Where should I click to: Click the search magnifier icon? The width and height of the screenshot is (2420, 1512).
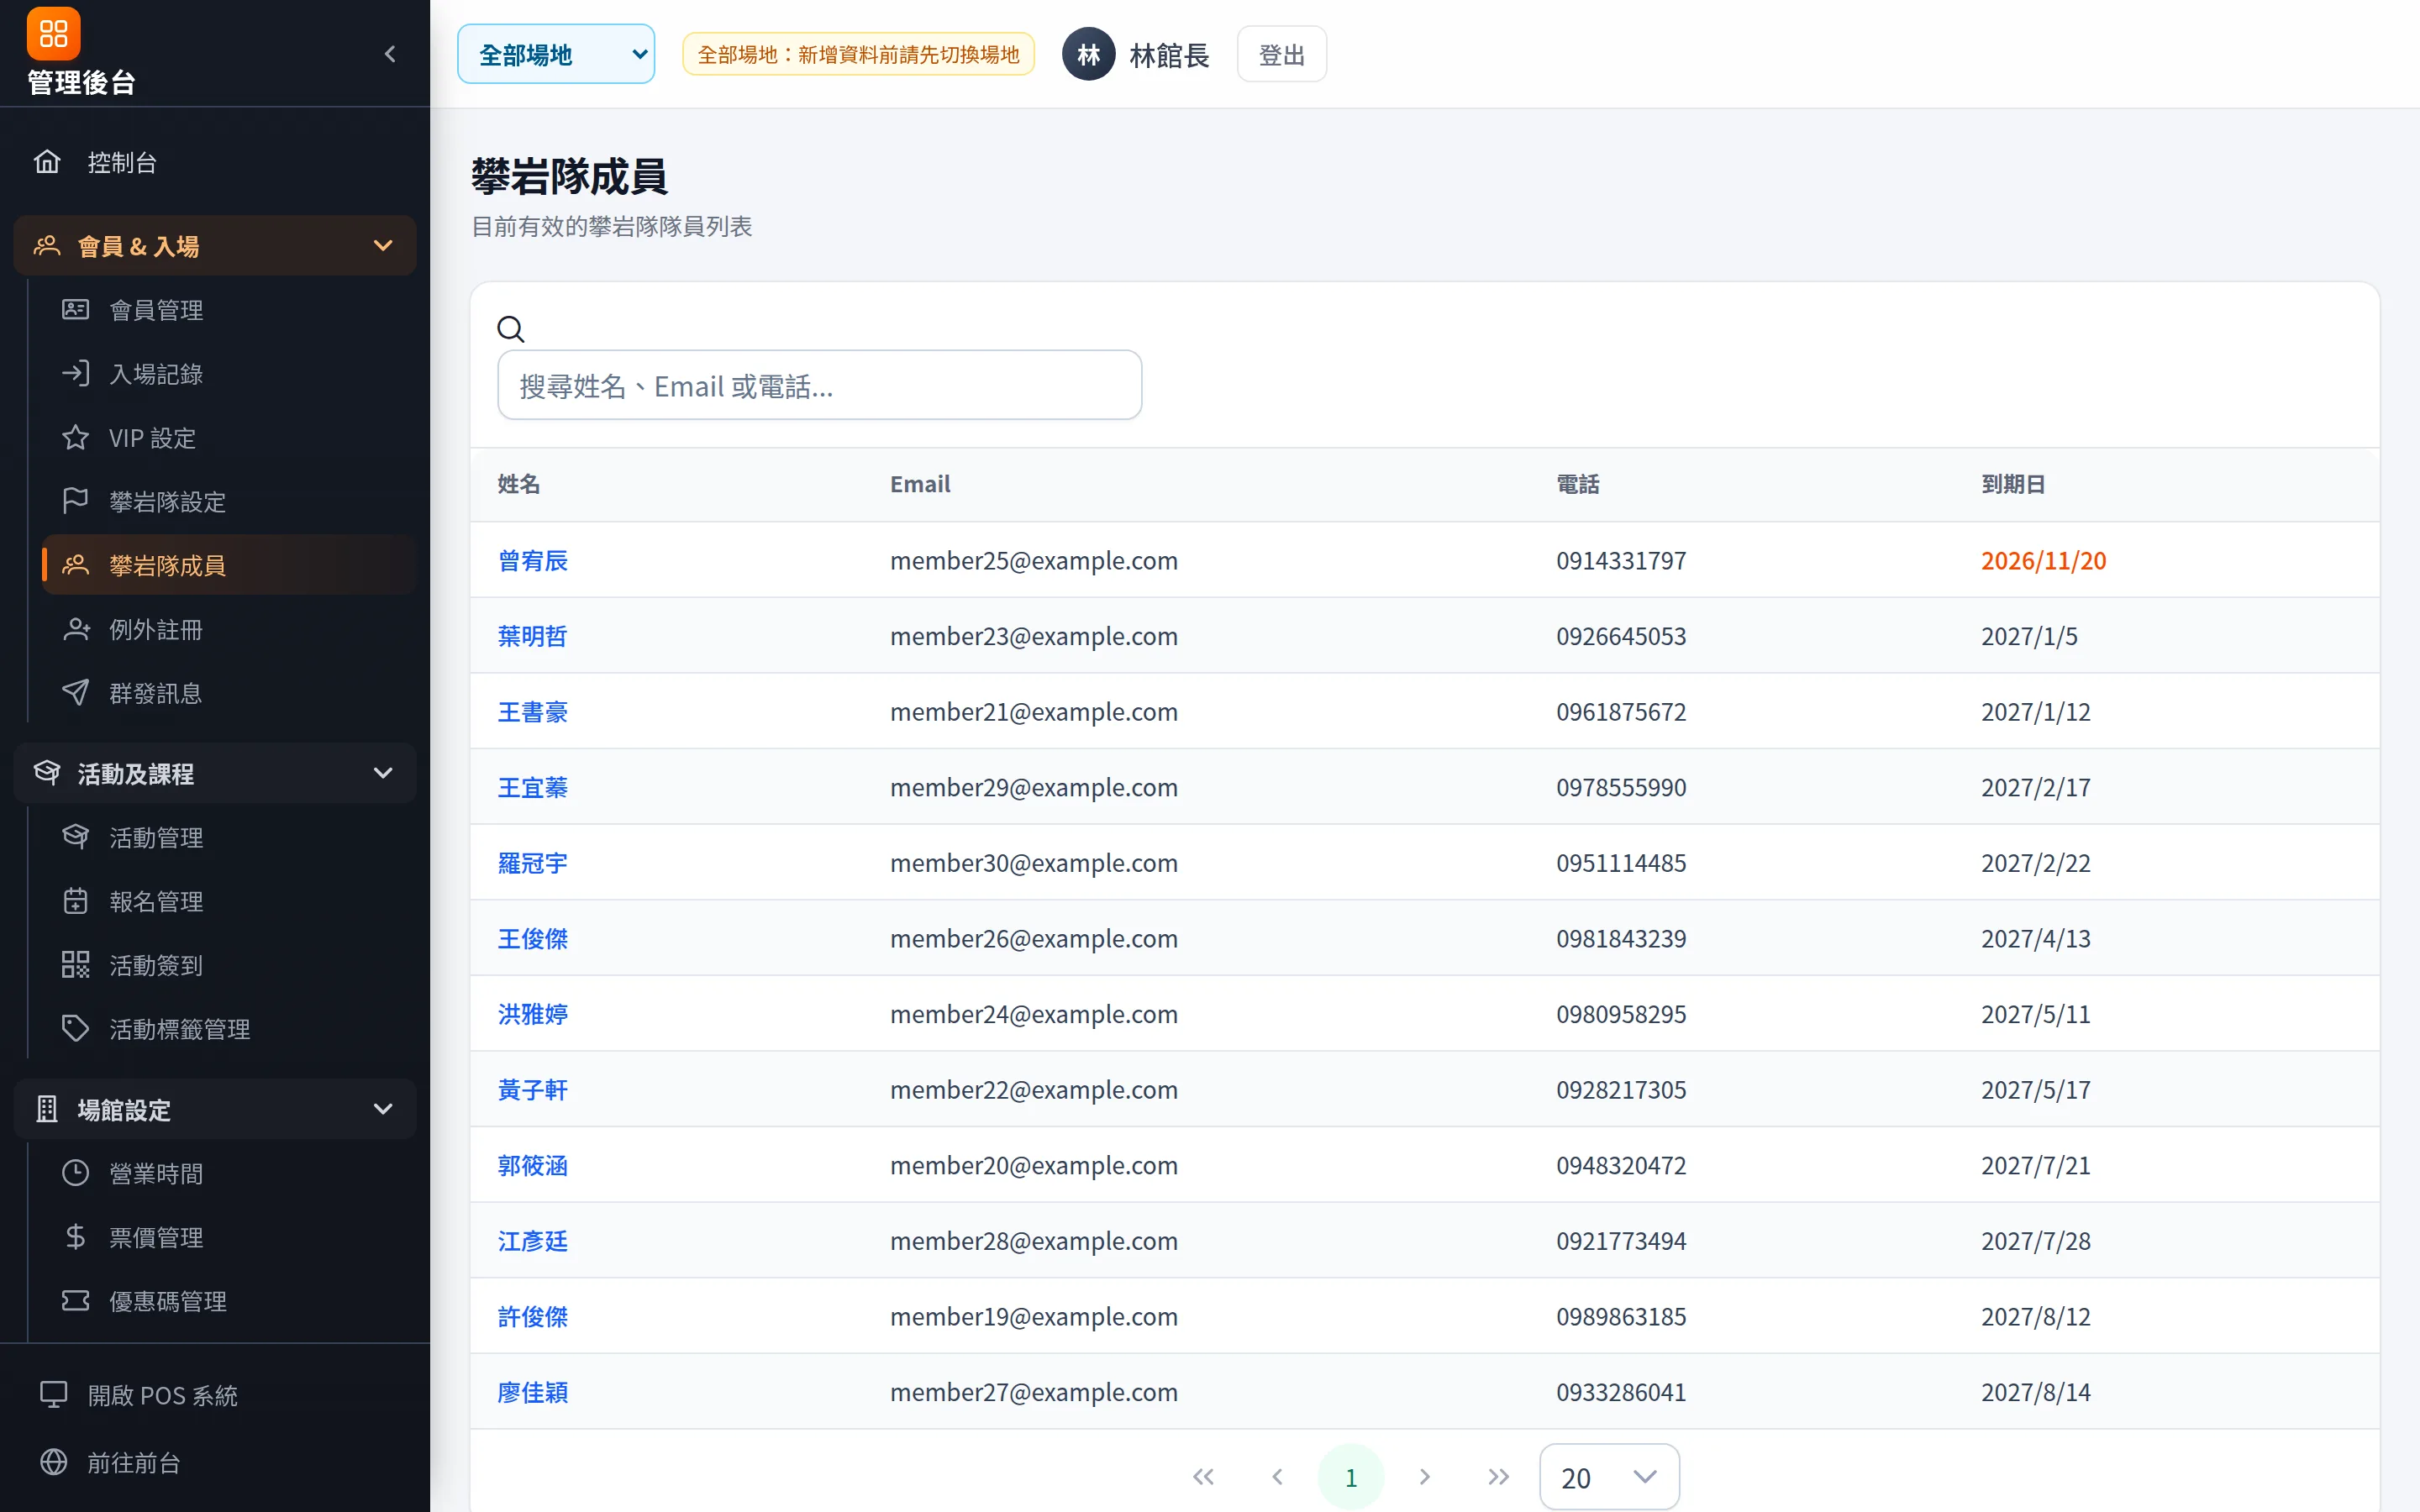click(x=511, y=329)
